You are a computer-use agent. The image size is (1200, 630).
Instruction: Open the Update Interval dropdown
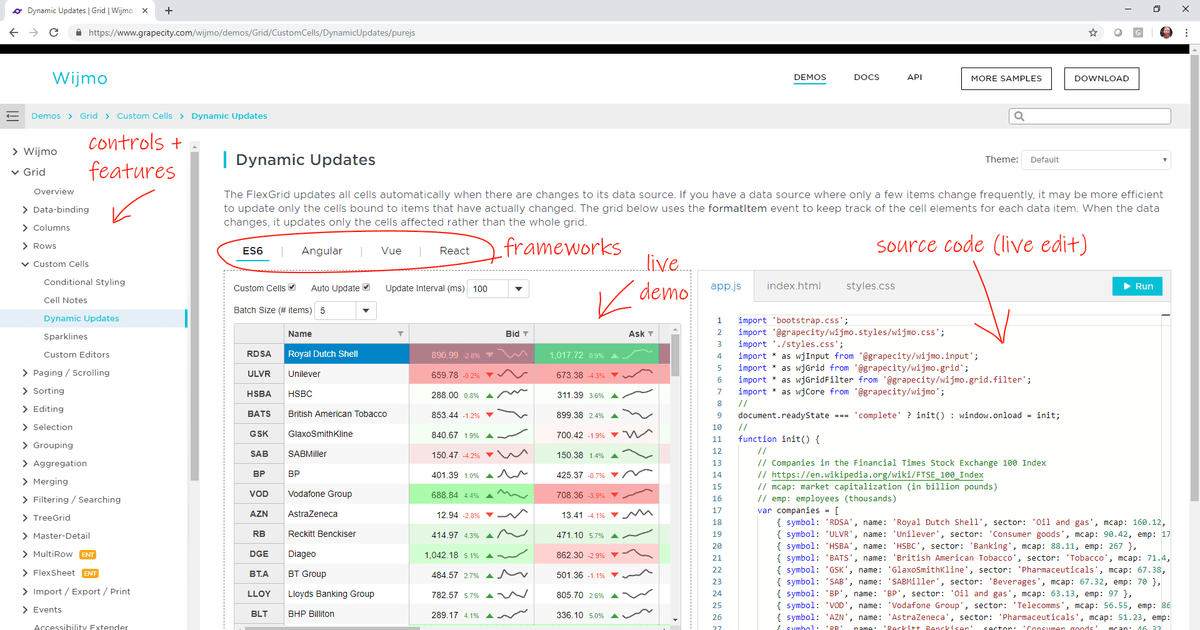(519, 289)
